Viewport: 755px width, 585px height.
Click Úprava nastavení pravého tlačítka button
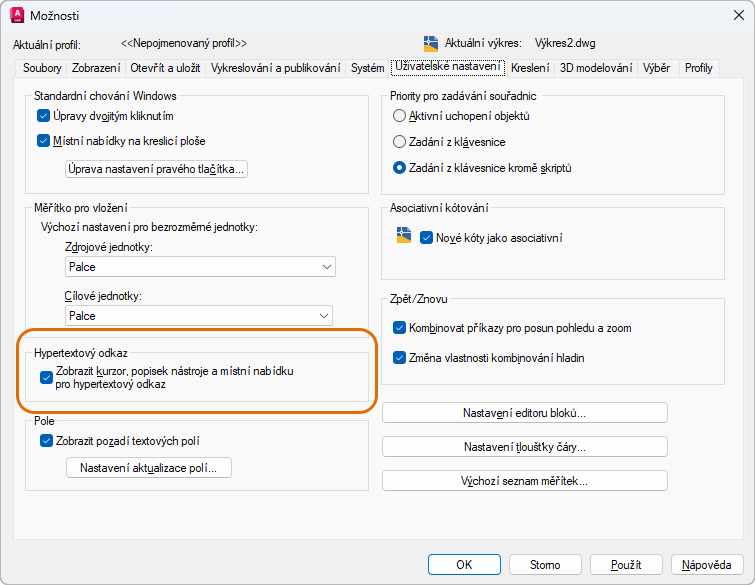pyautogui.click(x=155, y=169)
